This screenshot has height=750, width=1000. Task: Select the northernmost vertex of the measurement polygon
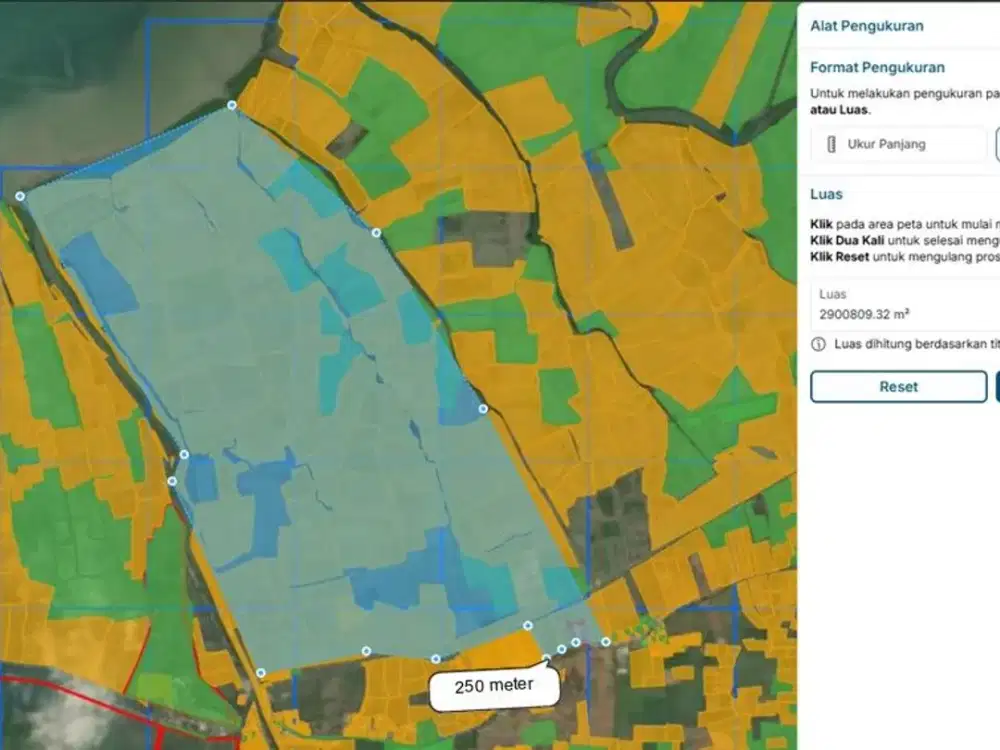point(232,105)
